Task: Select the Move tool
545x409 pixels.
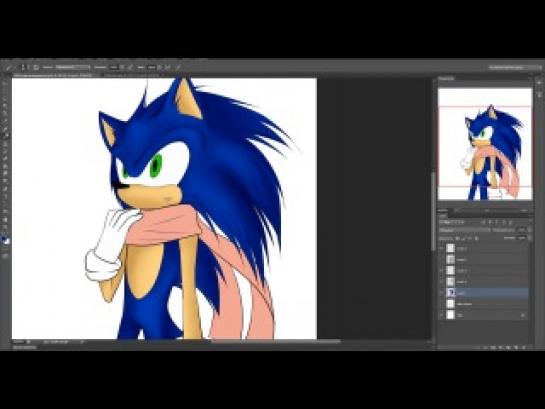Action: click(6, 83)
